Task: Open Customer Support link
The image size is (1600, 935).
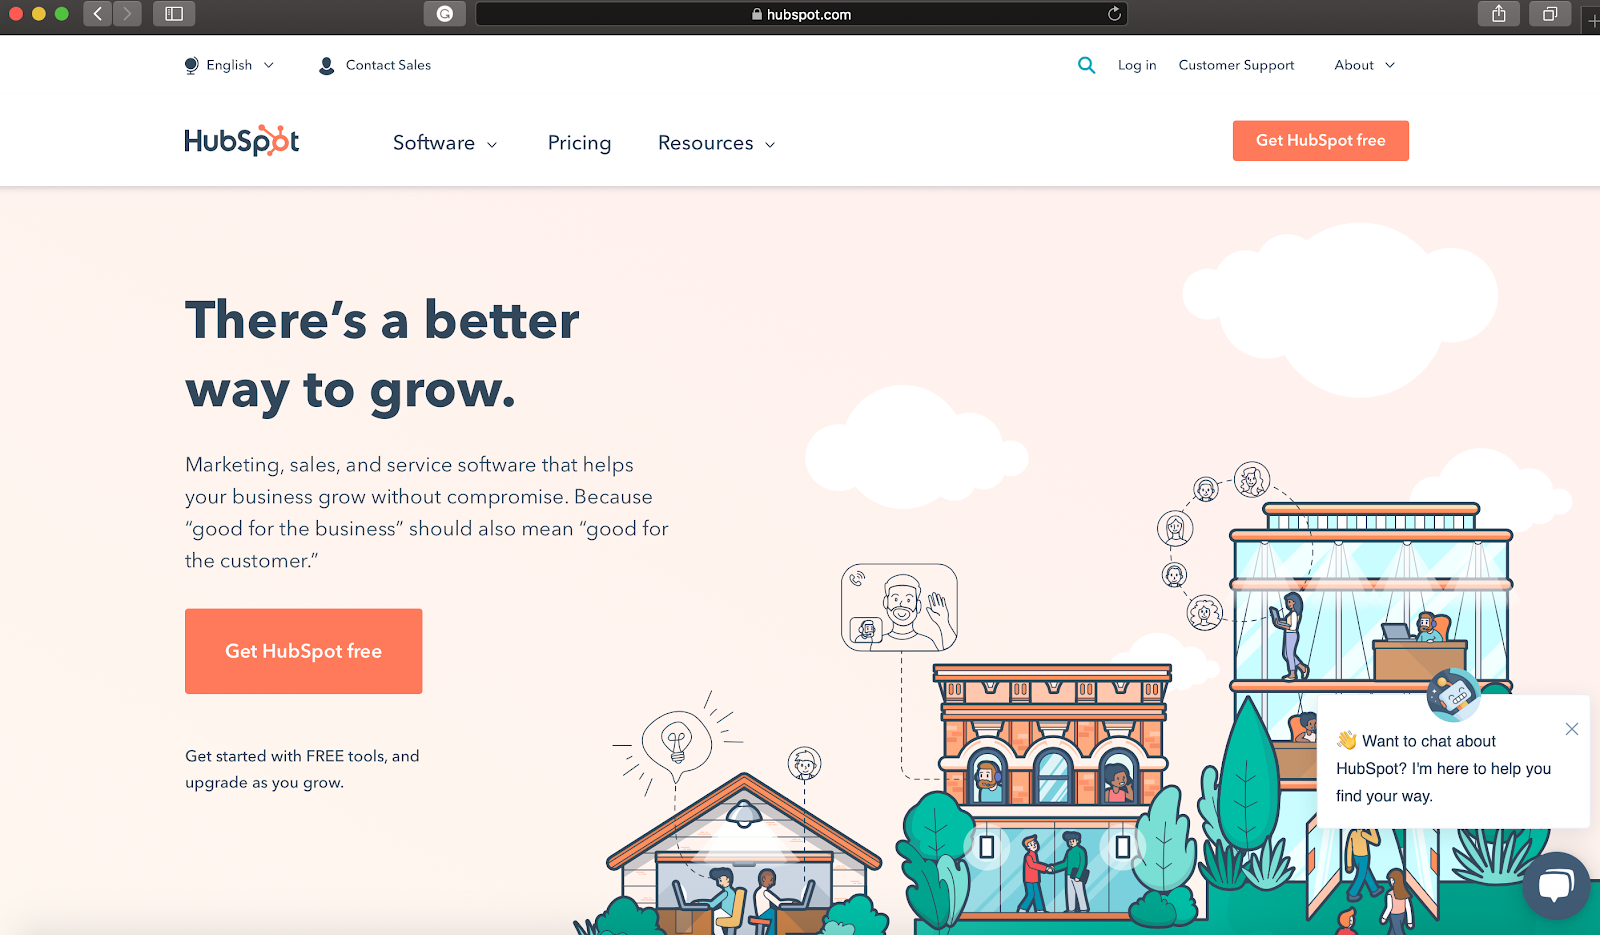Action: 1236,65
